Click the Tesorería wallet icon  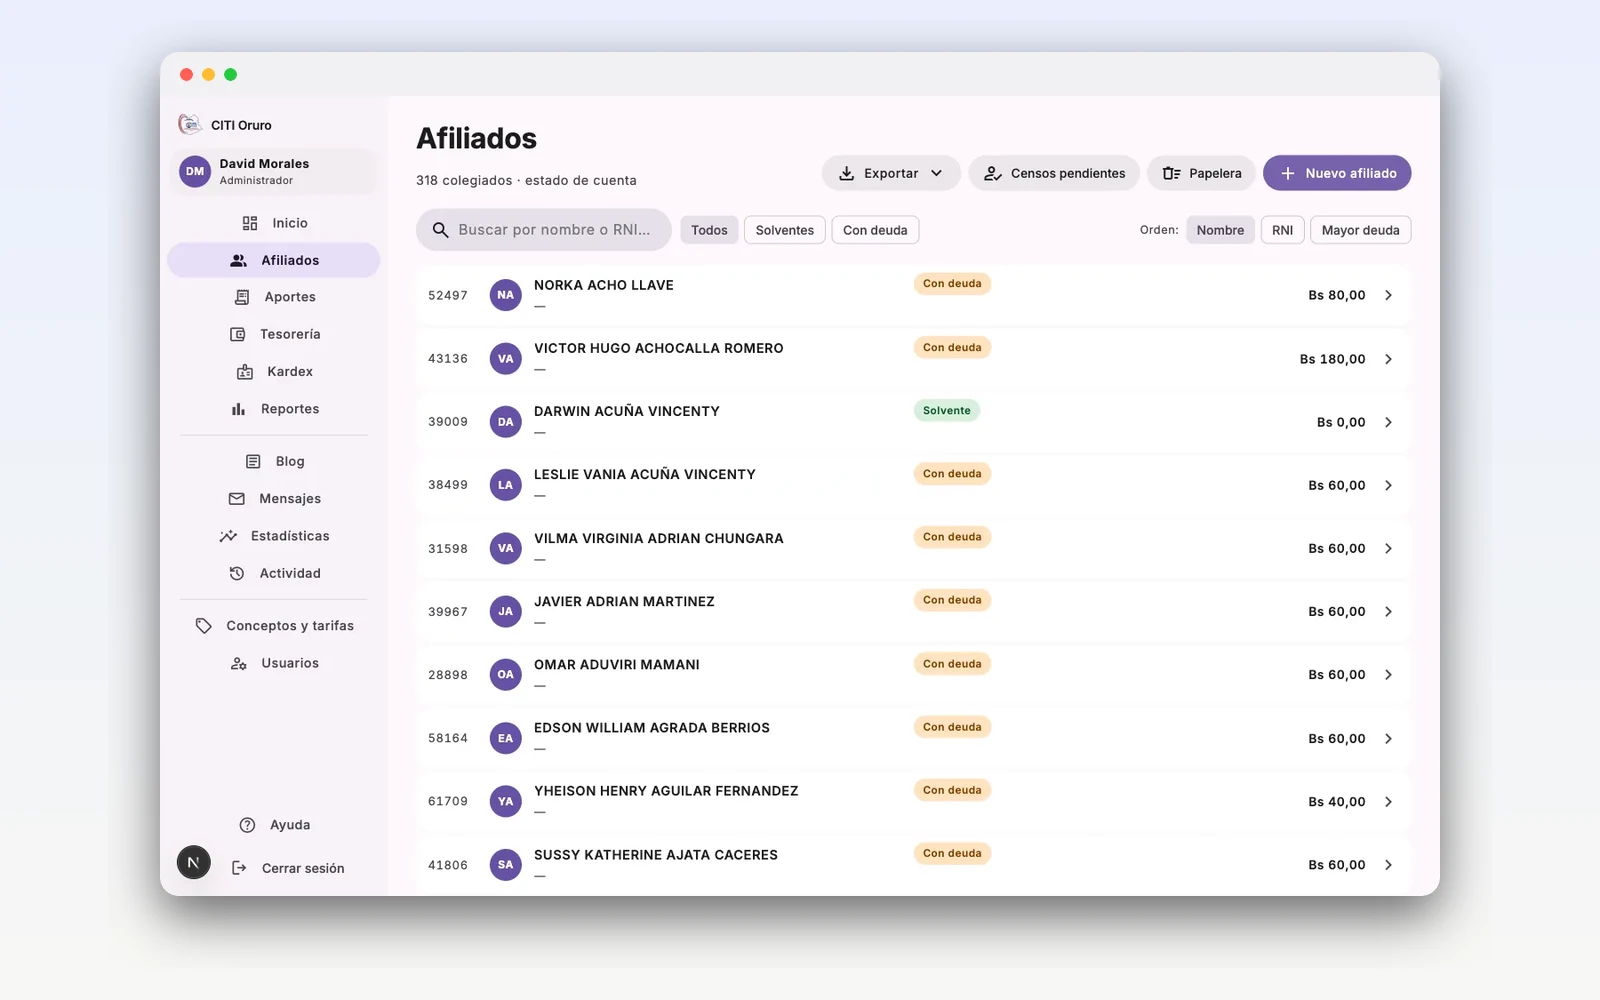238,334
